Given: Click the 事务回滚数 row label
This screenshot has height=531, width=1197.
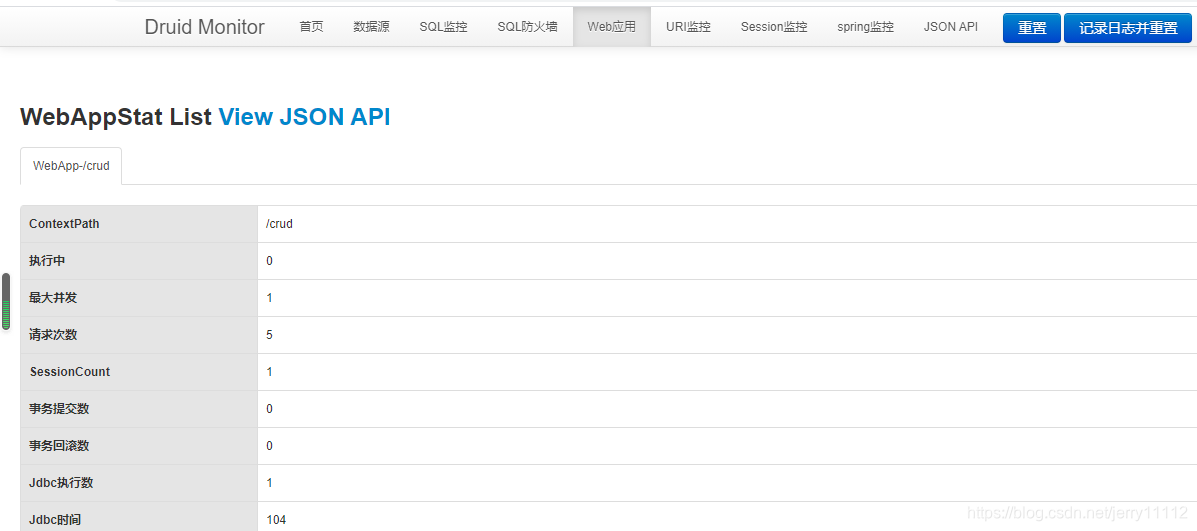Looking at the screenshot, I should pos(60,446).
